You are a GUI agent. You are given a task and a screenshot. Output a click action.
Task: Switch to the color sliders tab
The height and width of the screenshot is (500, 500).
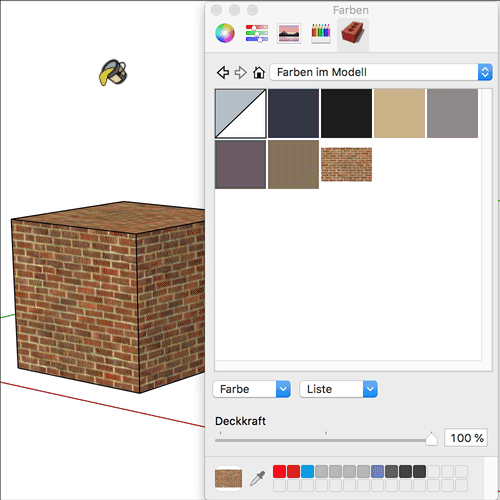[x=257, y=33]
